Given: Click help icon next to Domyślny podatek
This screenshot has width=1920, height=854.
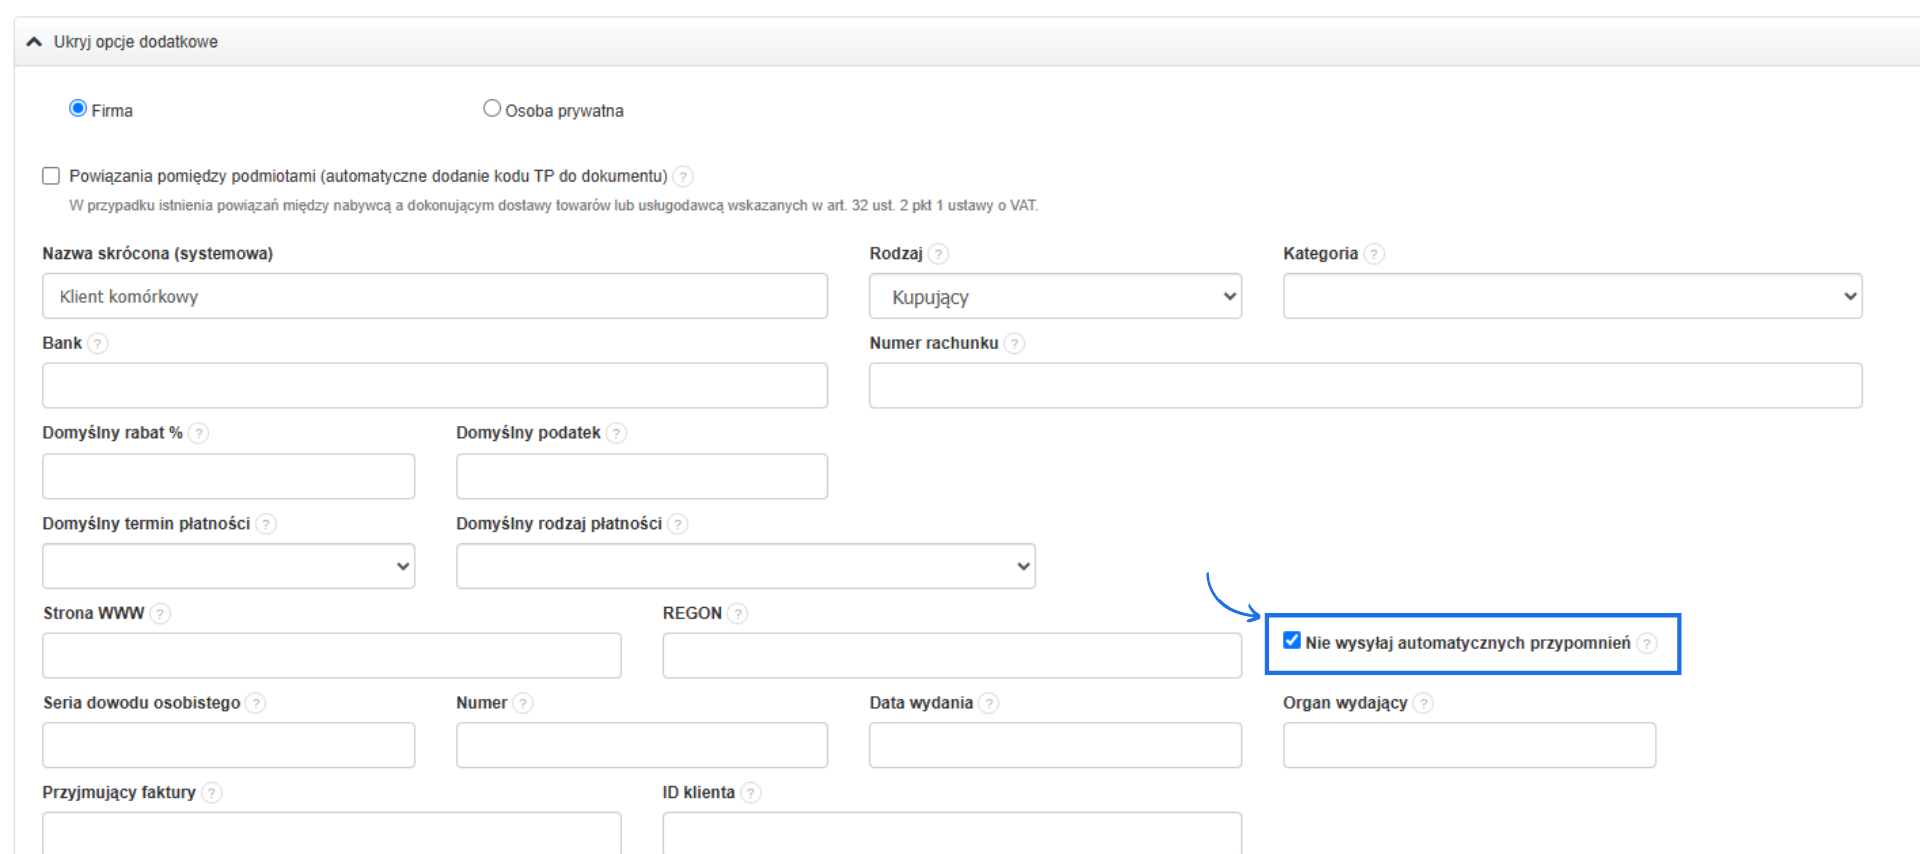Looking at the screenshot, I should (x=616, y=433).
